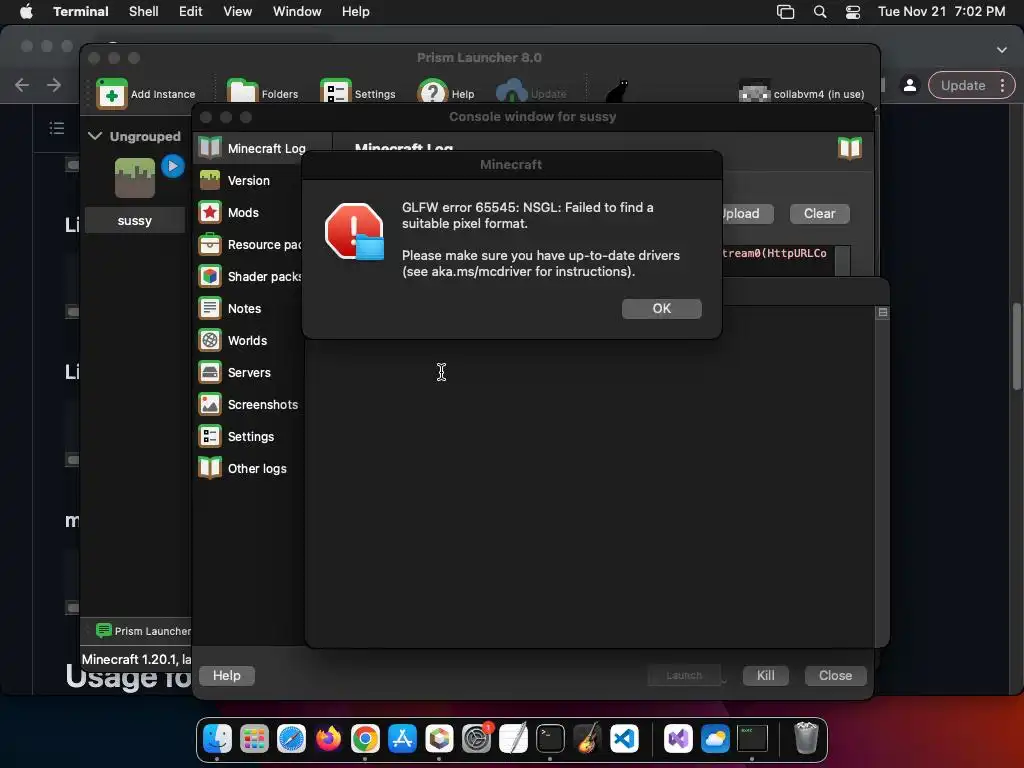Click Add Instance in Prism Launcher toolbar
Viewport: 1024px width, 768px height.
146,93
